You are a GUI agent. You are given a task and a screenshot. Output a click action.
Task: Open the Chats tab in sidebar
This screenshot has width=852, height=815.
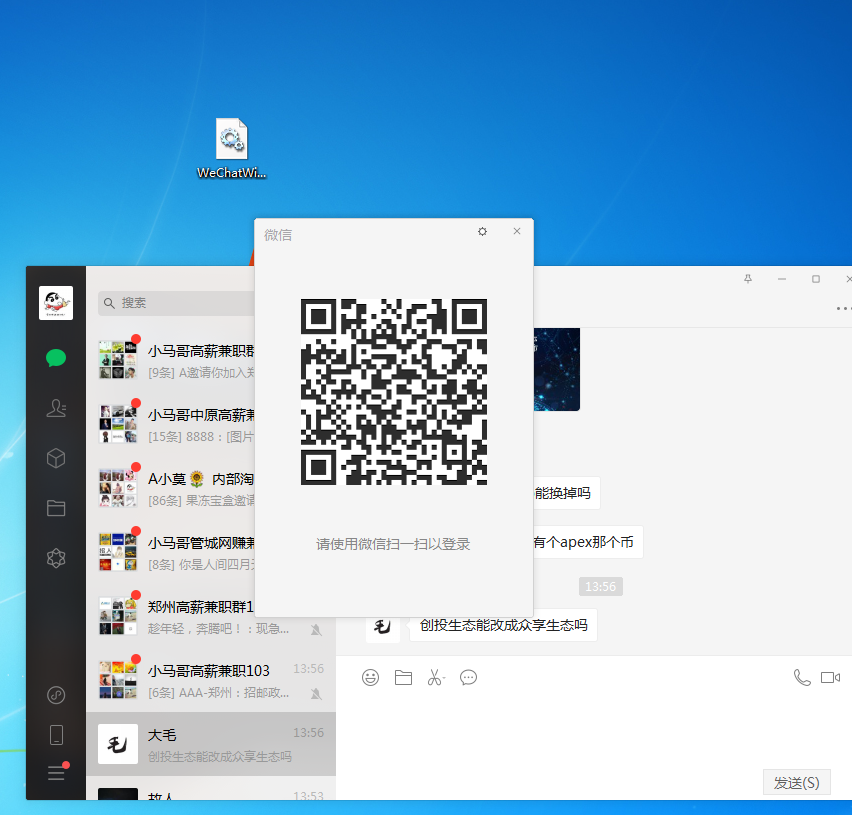pos(56,358)
